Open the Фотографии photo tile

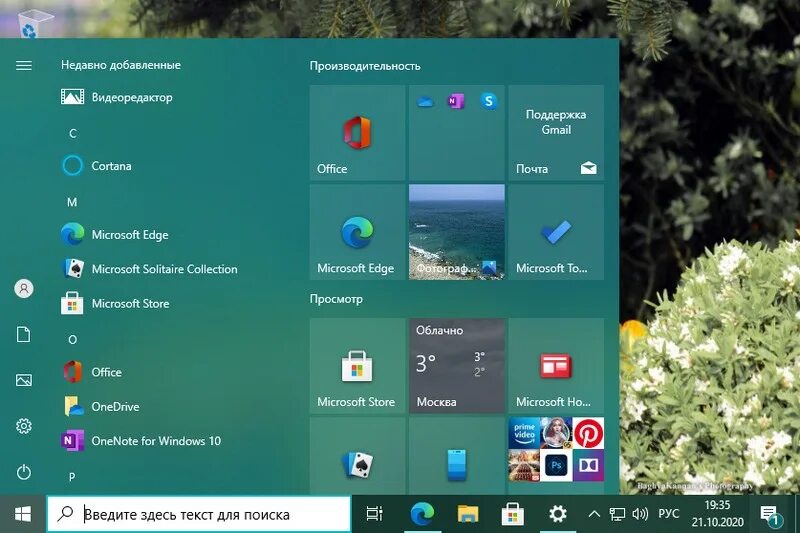[457, 232]
